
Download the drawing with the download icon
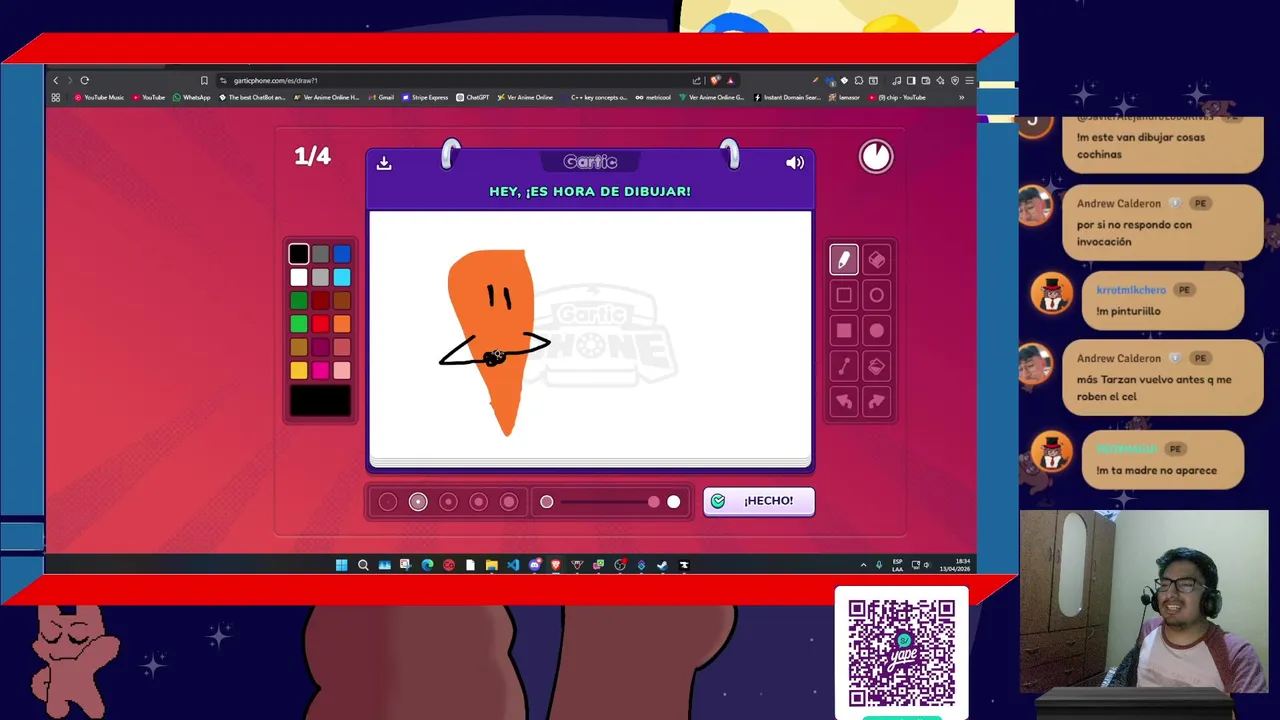pyautogui.click(x=384, y=163)
